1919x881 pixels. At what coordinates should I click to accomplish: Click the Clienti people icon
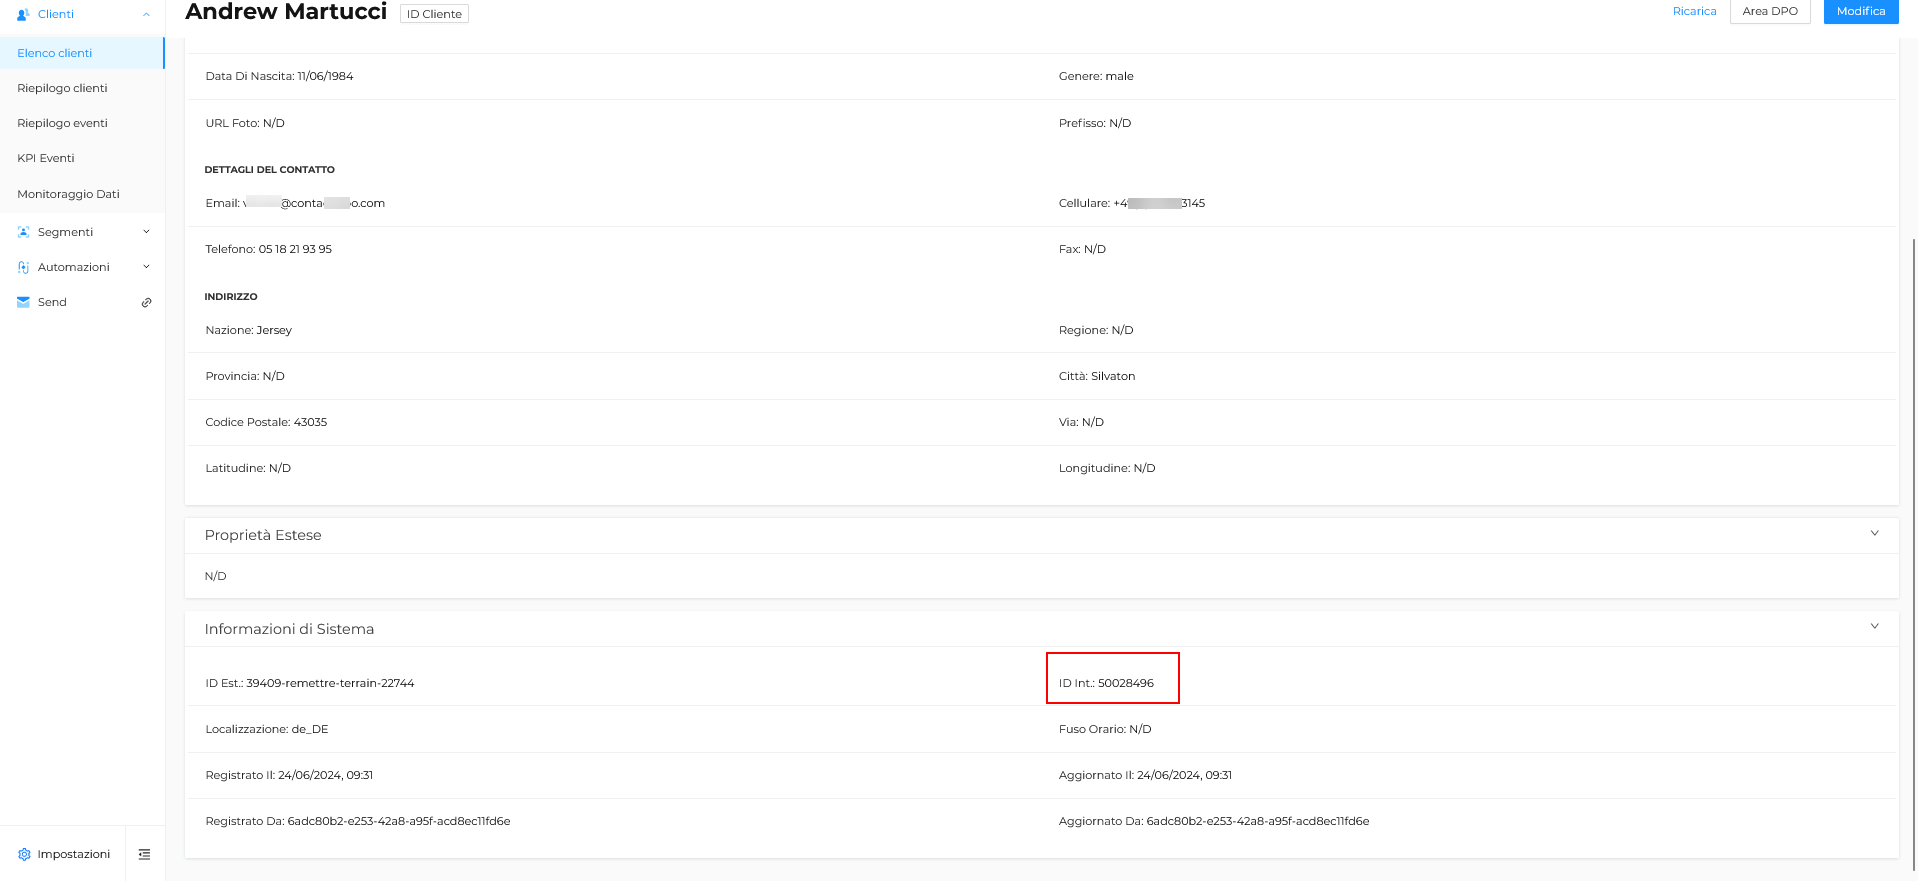pos(24,14)
